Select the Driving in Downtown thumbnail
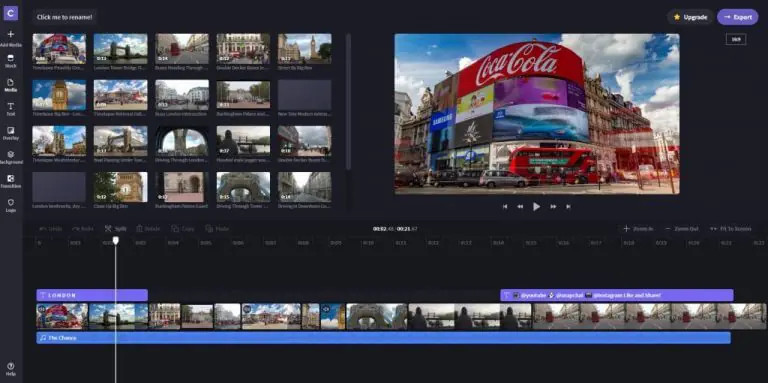Screen dimensions: 768x383 305,187
